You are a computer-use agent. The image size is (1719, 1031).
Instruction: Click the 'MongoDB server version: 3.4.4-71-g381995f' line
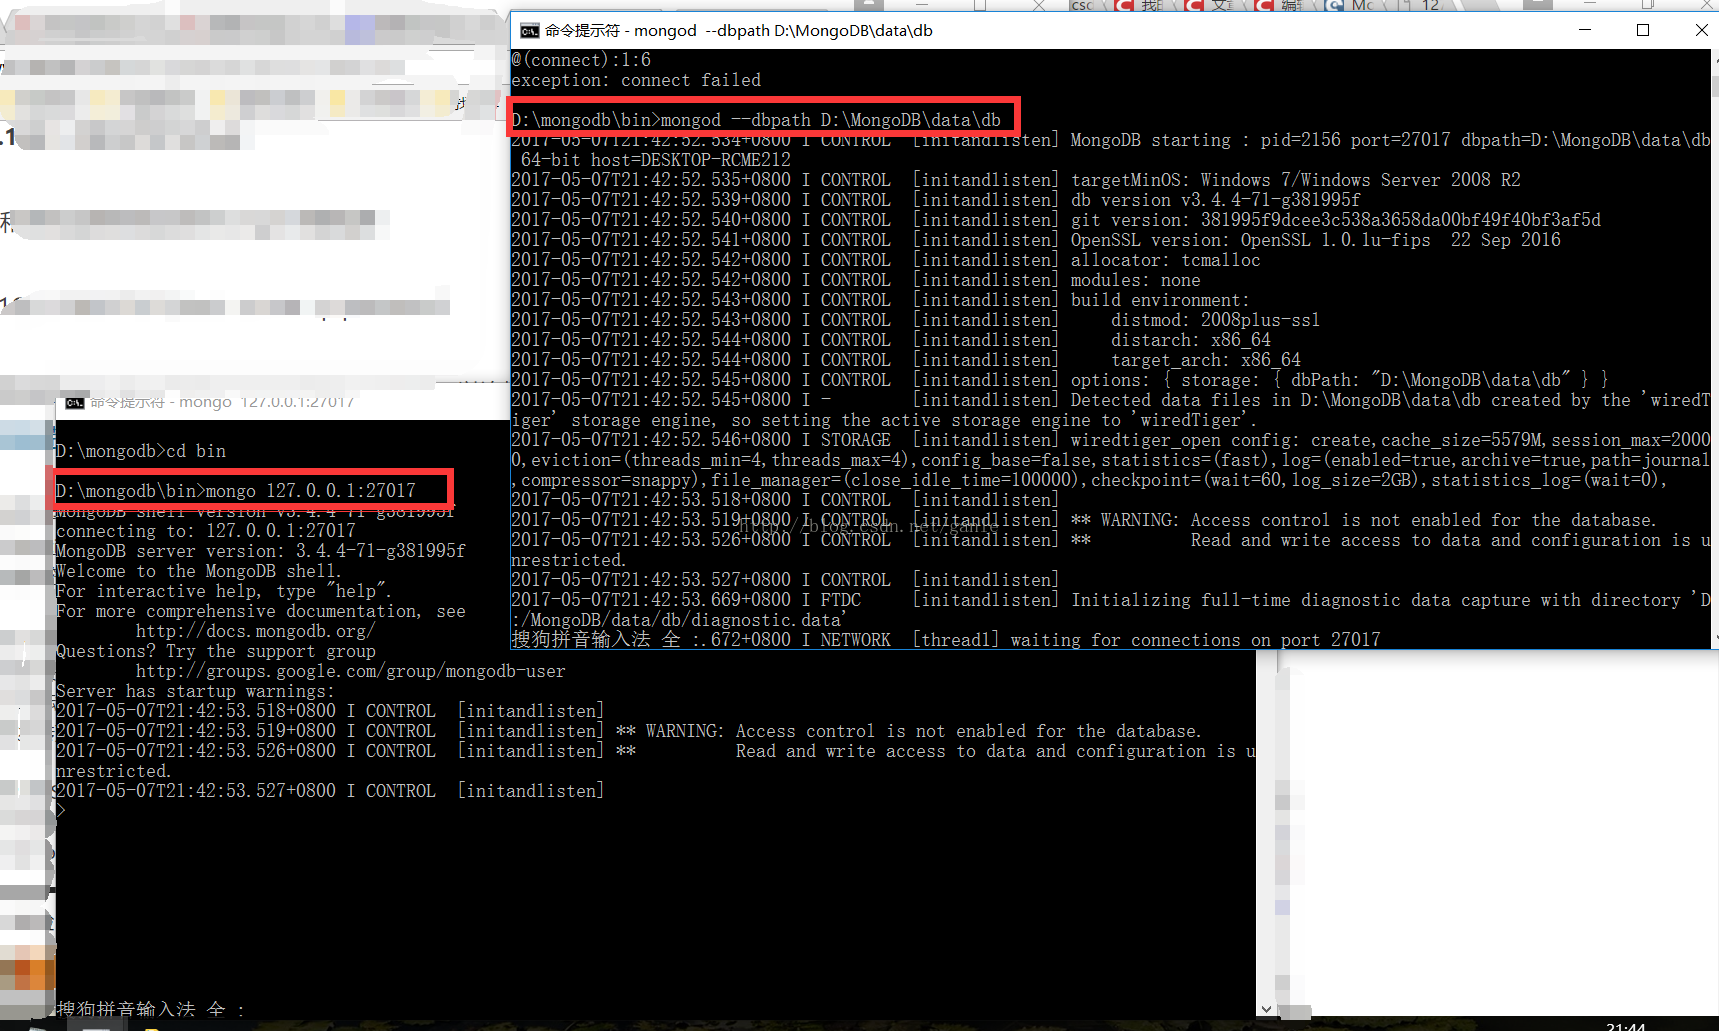261,551
